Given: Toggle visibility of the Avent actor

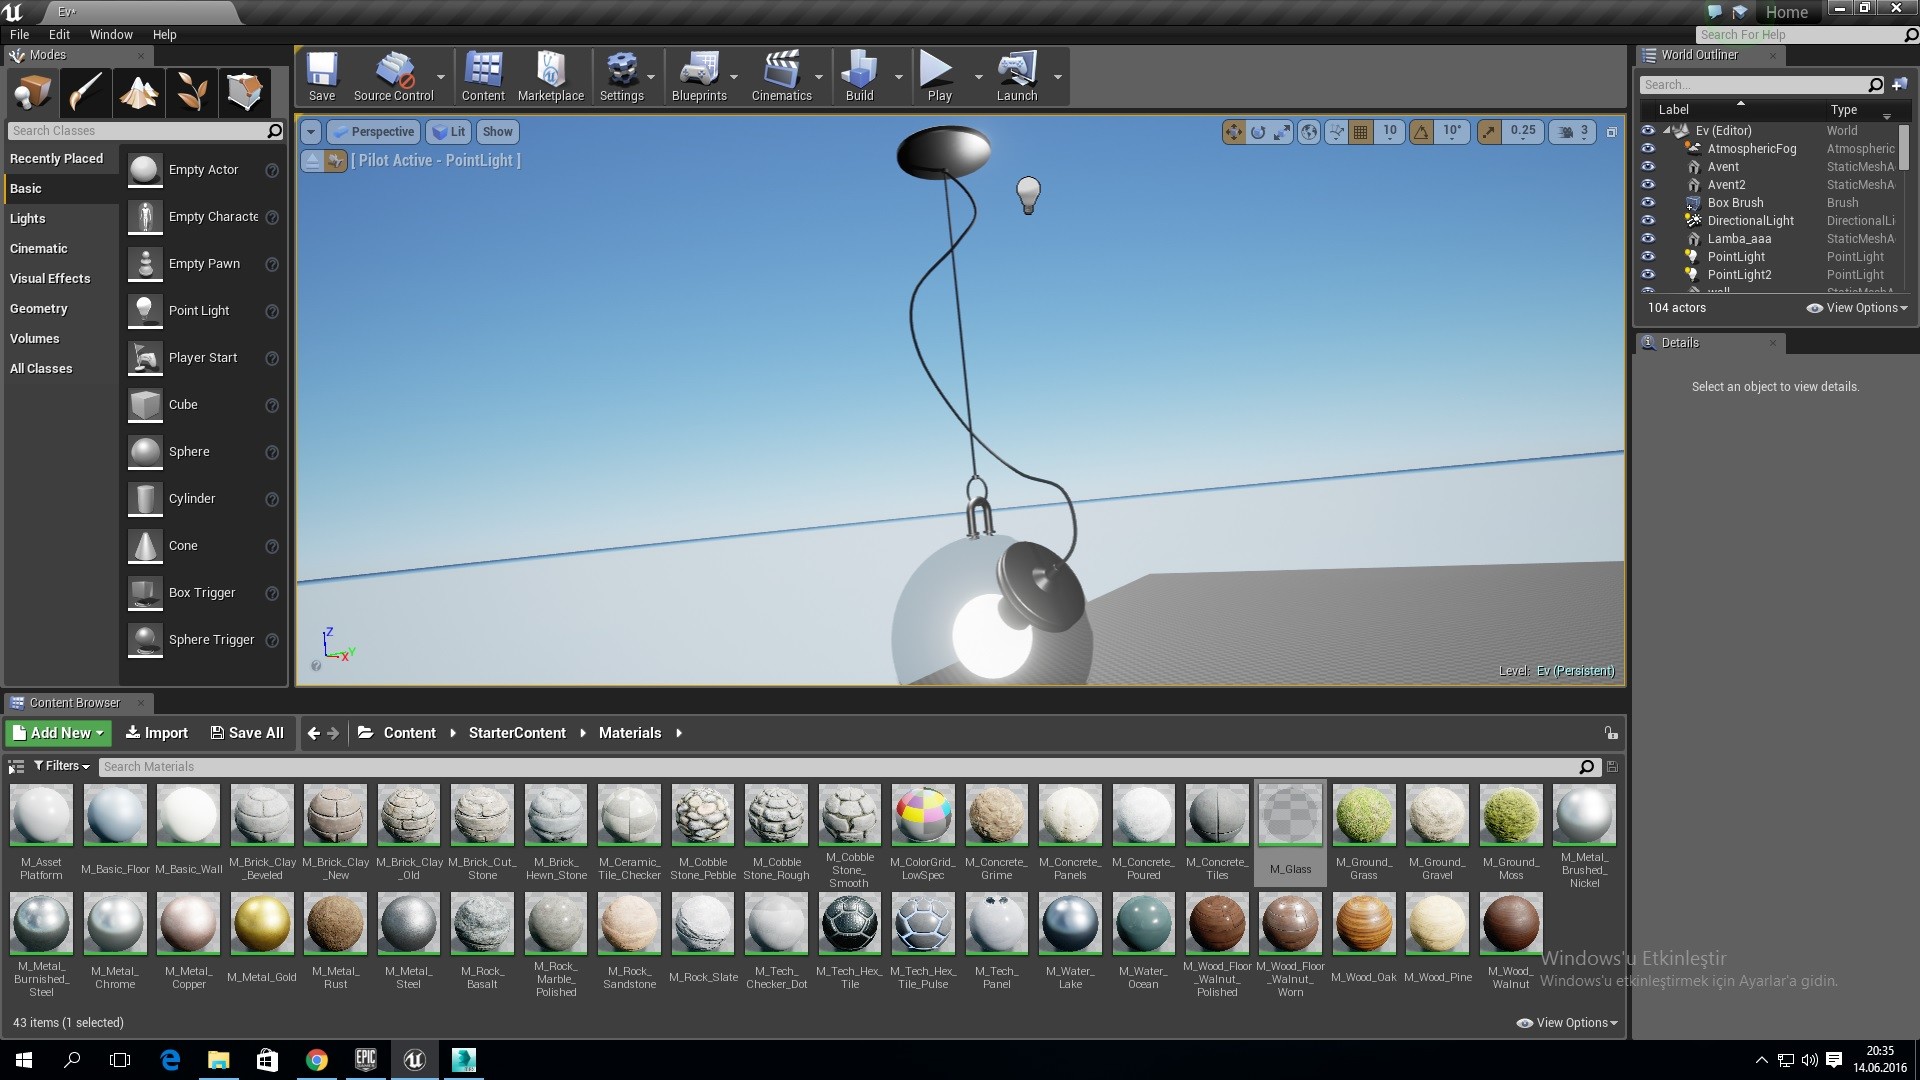Looking at the screenshot, I should [x=1648, y=167].
